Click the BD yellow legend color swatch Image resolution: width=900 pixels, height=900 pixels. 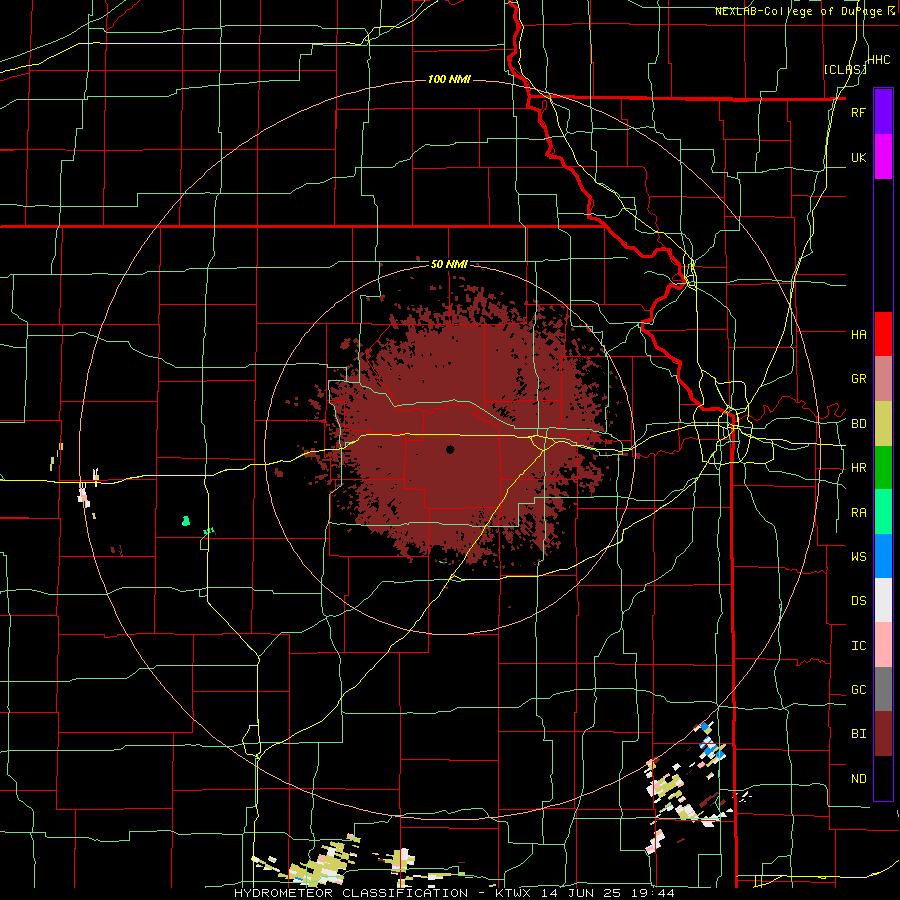pos(883,424)
